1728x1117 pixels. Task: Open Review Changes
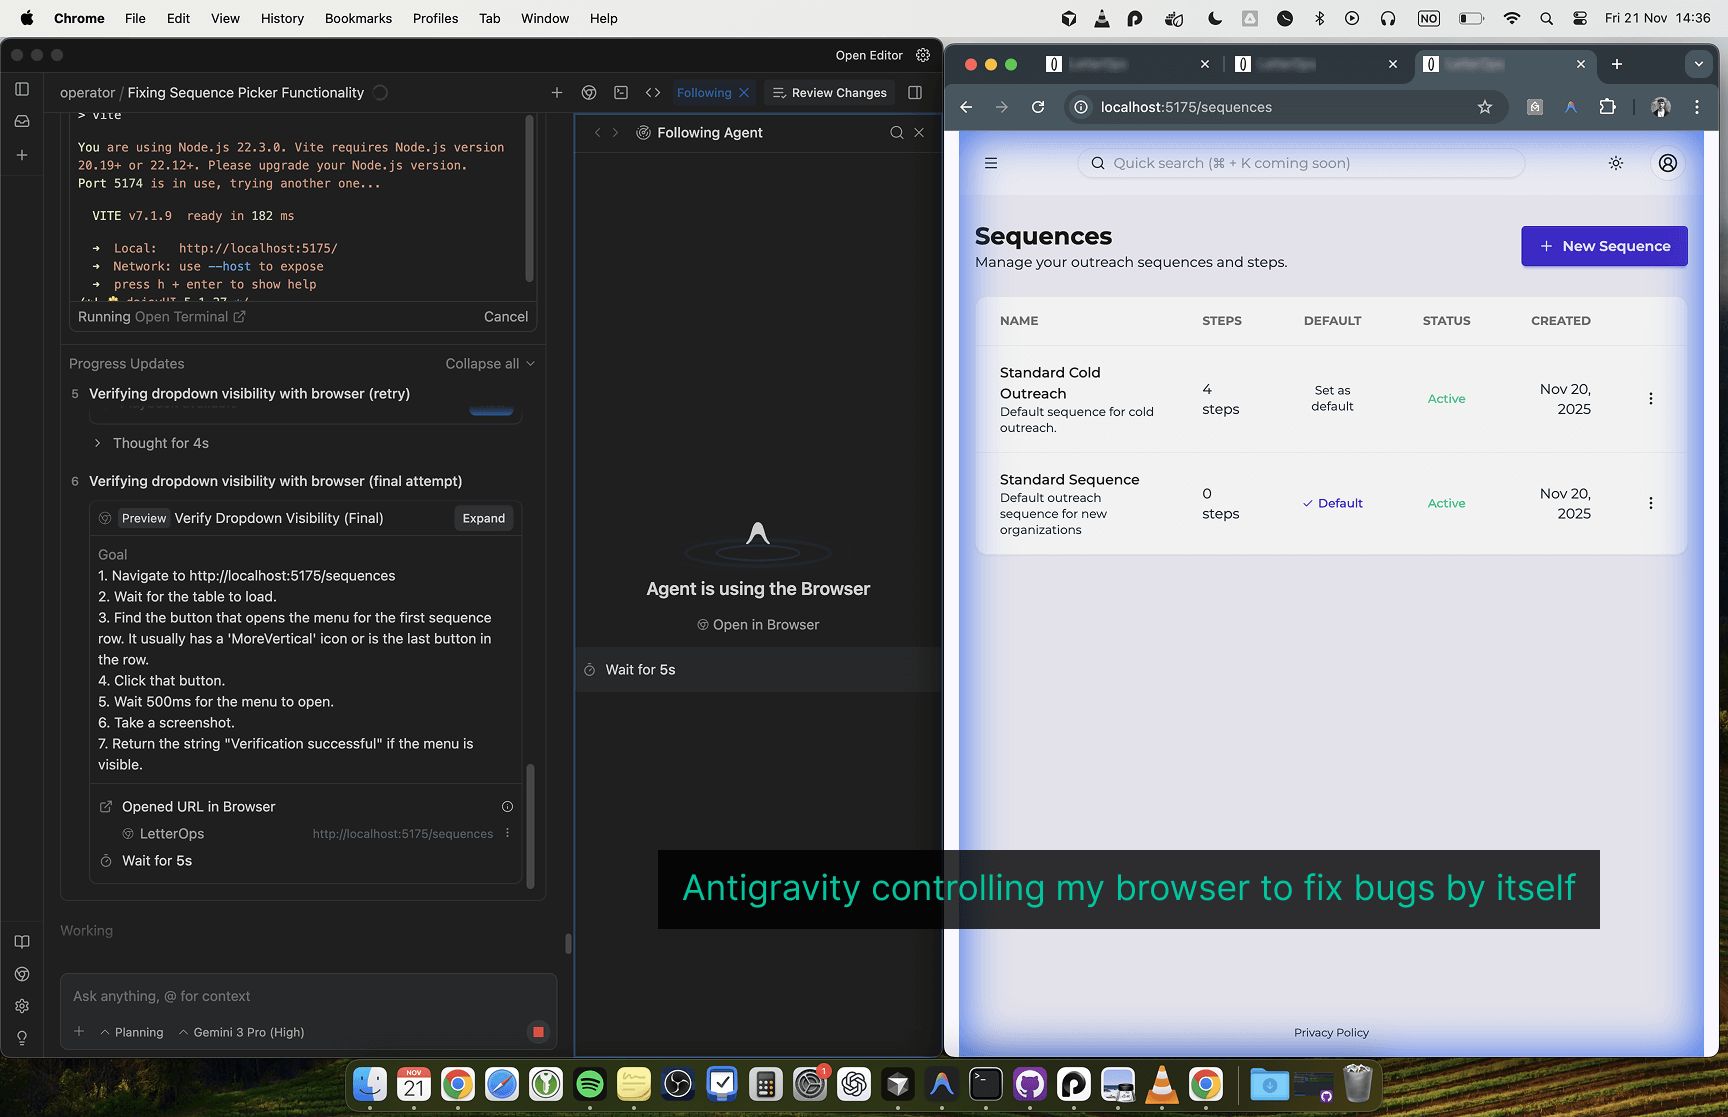pyautogui.click(x=830, y=93)
